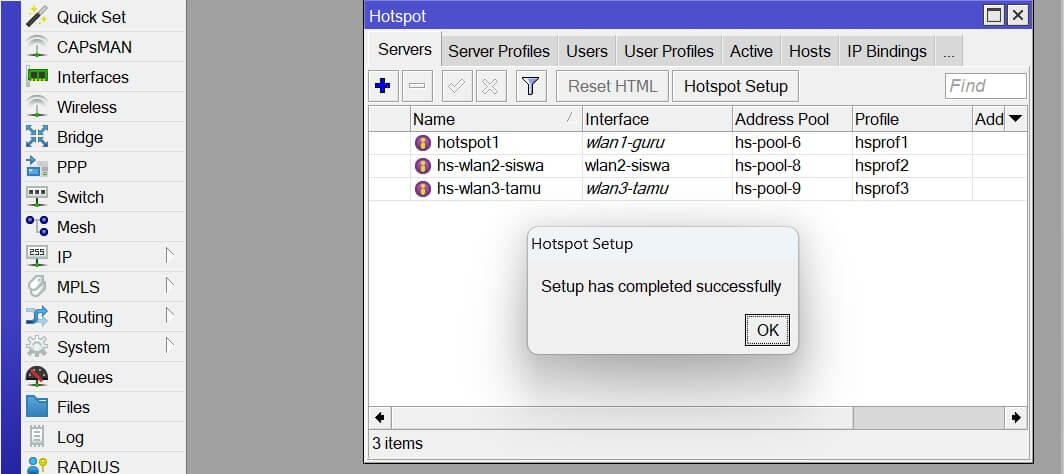
Task: Click the Quick Set wand icon
Action: (x=37, y=17)
